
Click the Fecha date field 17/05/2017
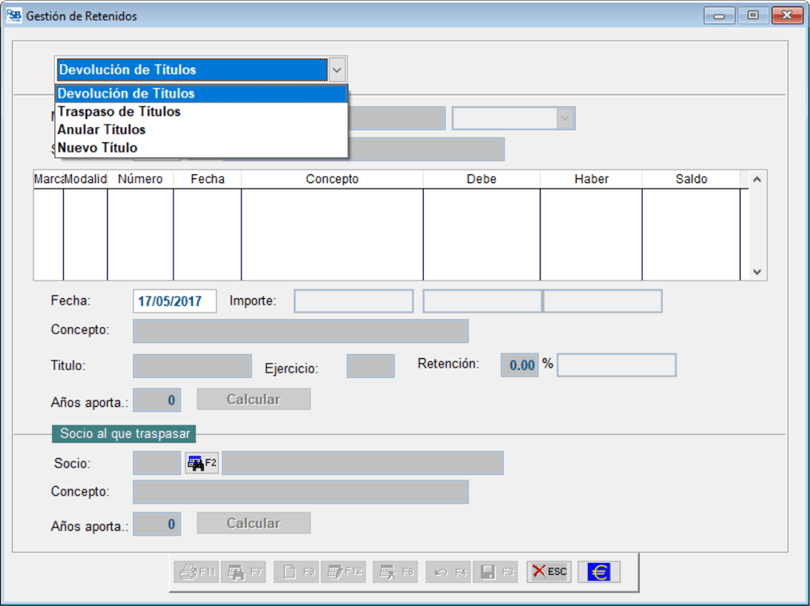click(174, 301)
